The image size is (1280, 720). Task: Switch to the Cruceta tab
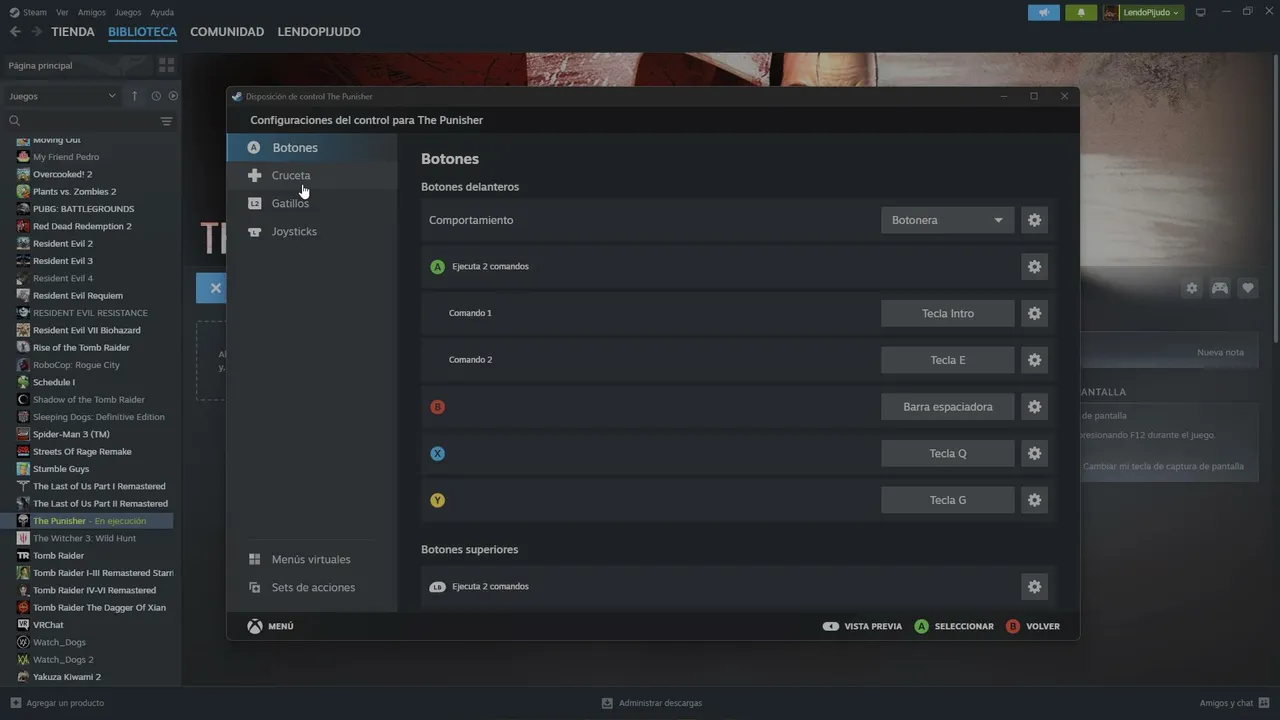coord(312,175)
